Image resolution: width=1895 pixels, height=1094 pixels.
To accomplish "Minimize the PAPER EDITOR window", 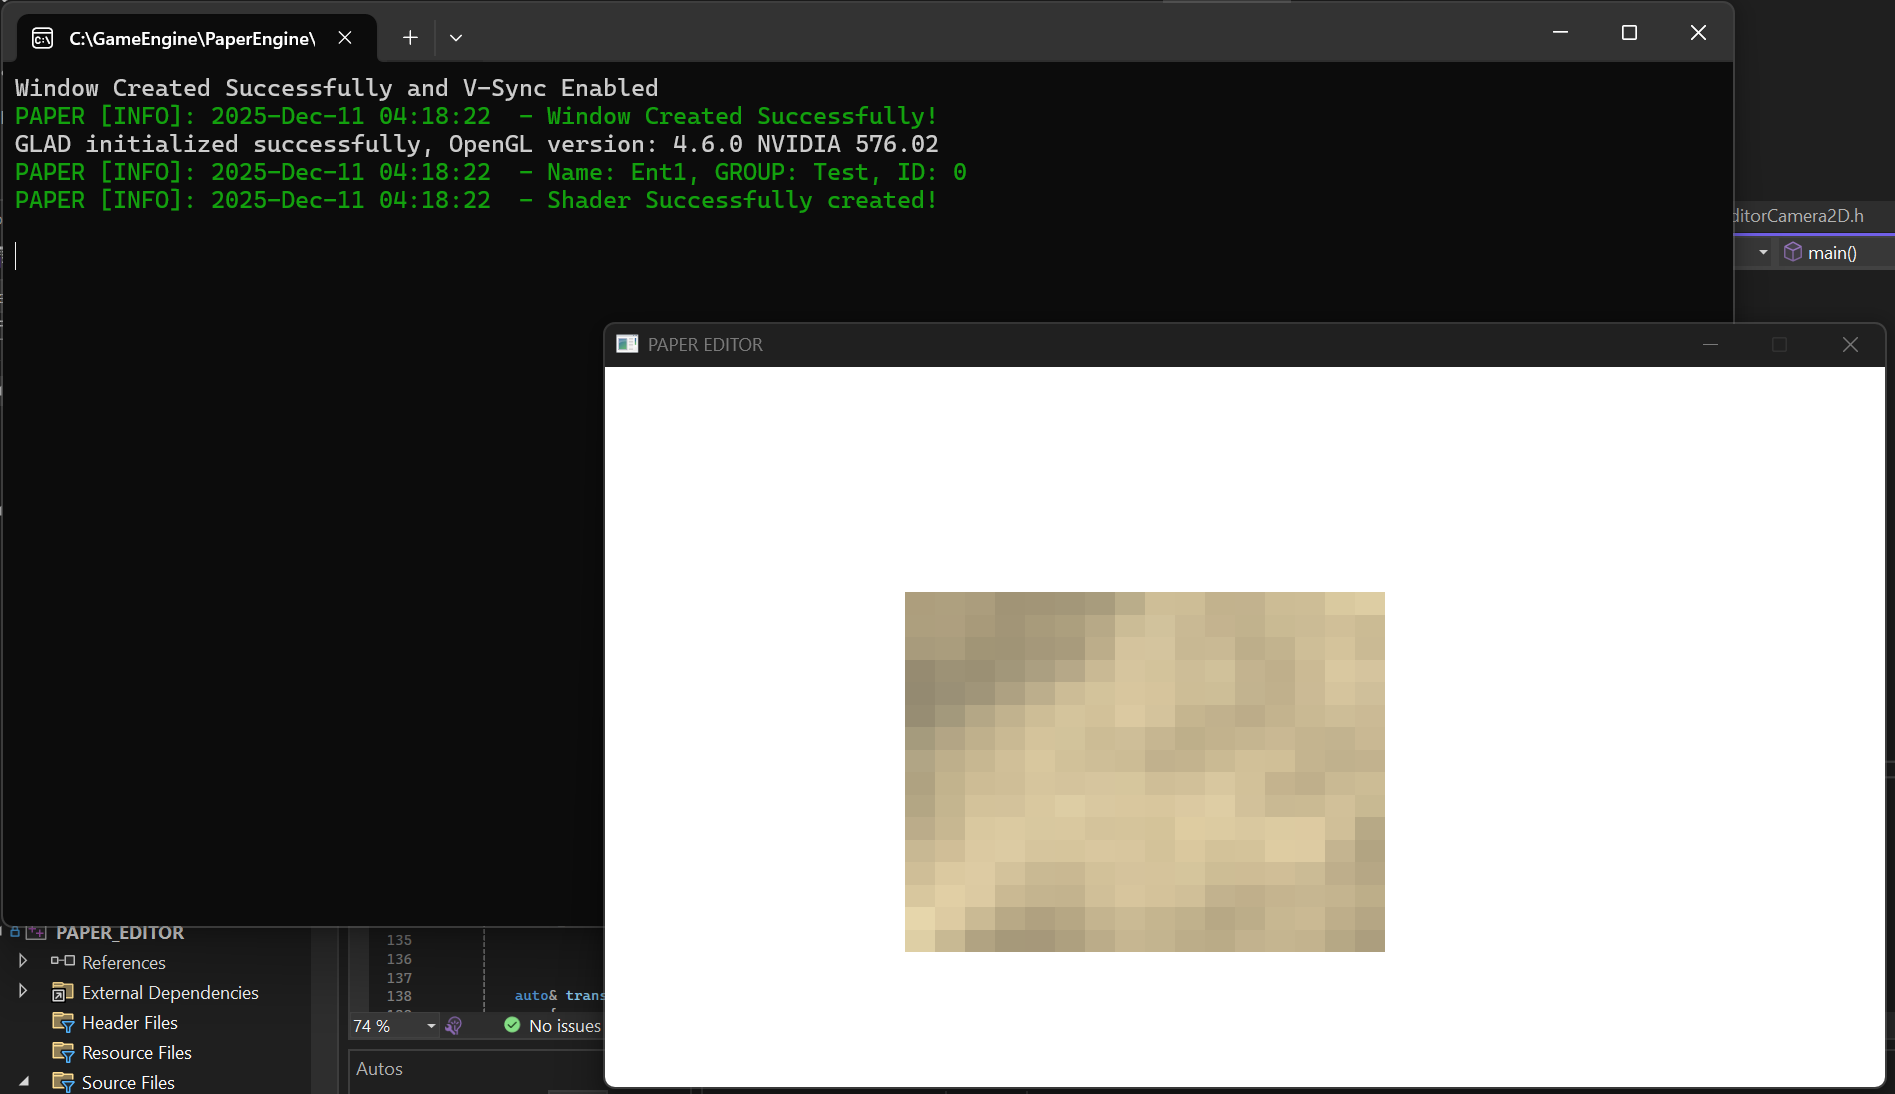I will click(1710, 344).
